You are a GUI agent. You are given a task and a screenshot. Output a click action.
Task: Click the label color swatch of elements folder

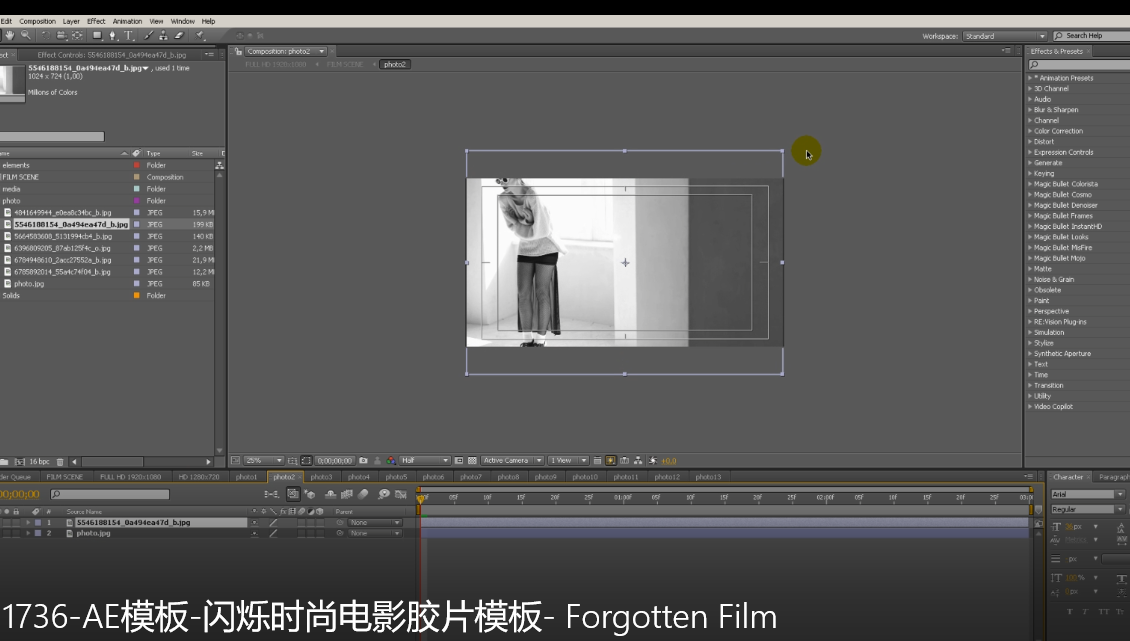point(136,165)
